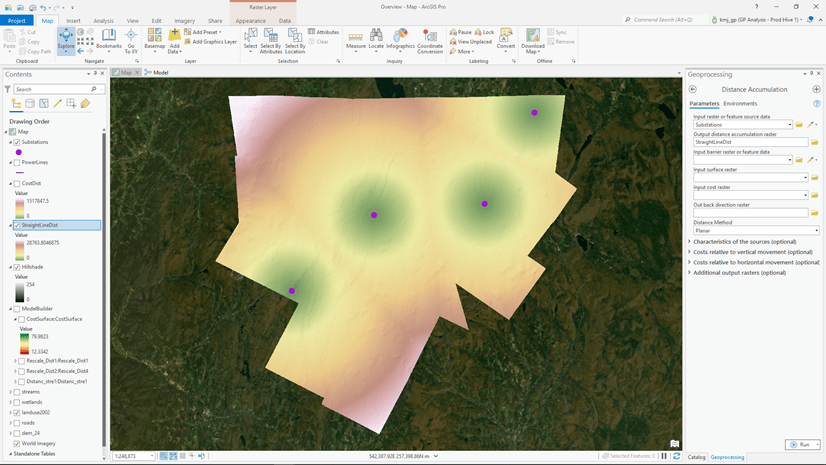Uncheck the landuse2002 layer
826x465 pixels.
tap(17, 413)
